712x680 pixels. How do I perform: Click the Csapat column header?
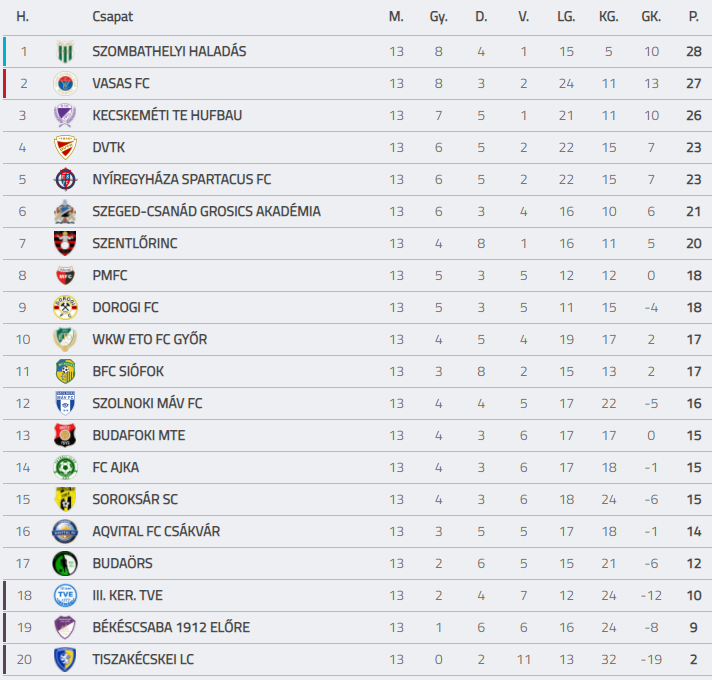[113, 17]
